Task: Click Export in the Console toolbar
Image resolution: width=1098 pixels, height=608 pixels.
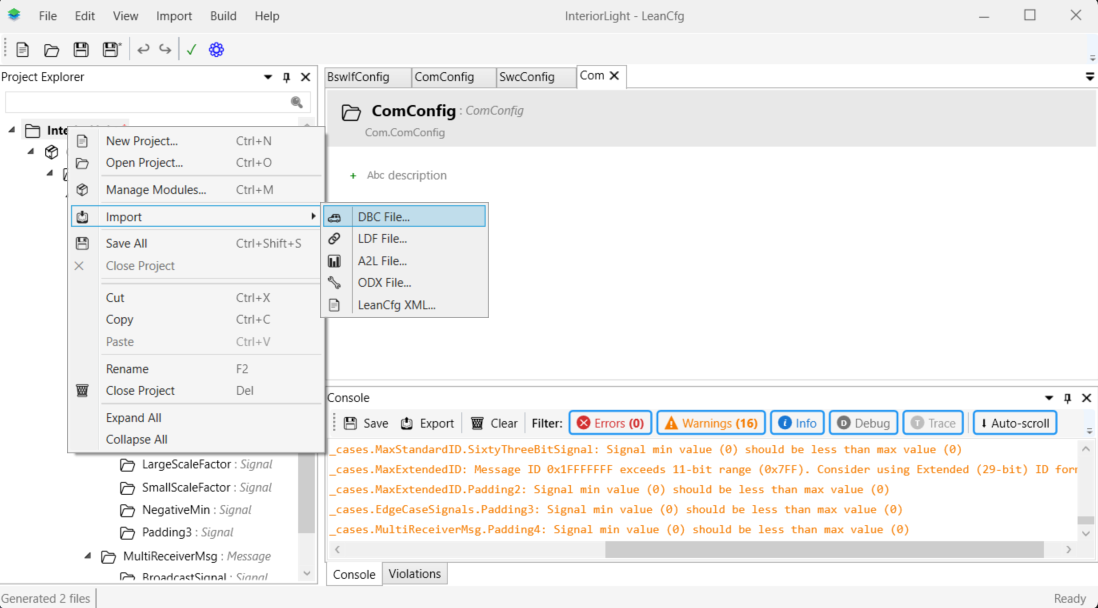Action: [427, 423]
